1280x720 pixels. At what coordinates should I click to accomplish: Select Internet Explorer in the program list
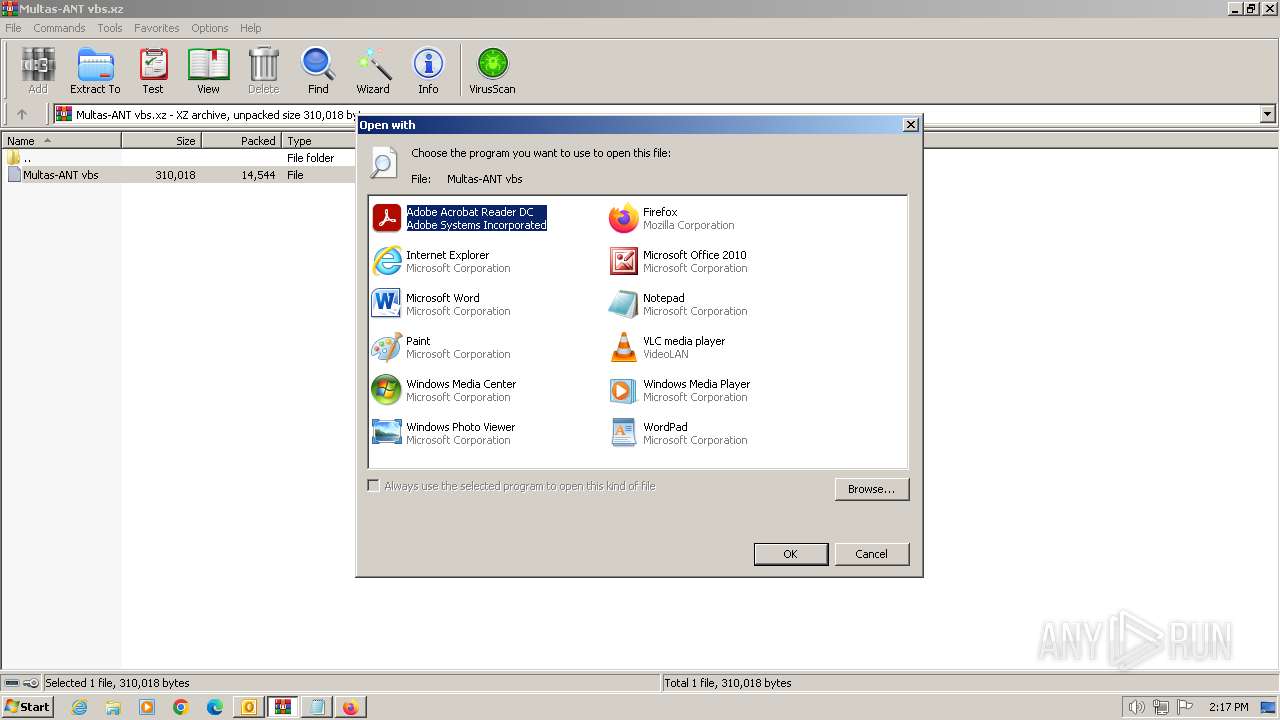pyautogui.click(x=441, y=261)
